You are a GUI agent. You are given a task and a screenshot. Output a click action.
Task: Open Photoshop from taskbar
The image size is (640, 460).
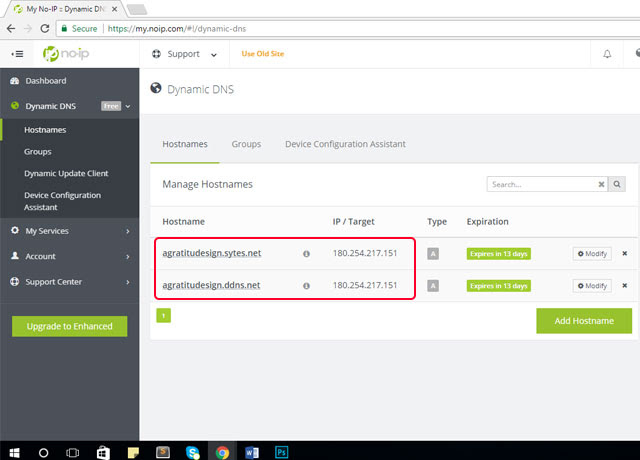point(282,452)
